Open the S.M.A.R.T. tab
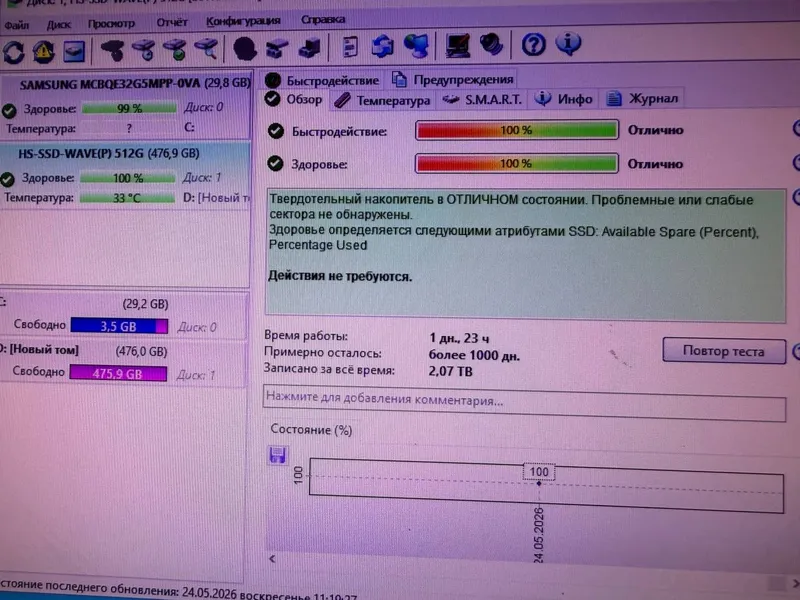The height and width of the screenshot is (600, 800). point(482,99)
